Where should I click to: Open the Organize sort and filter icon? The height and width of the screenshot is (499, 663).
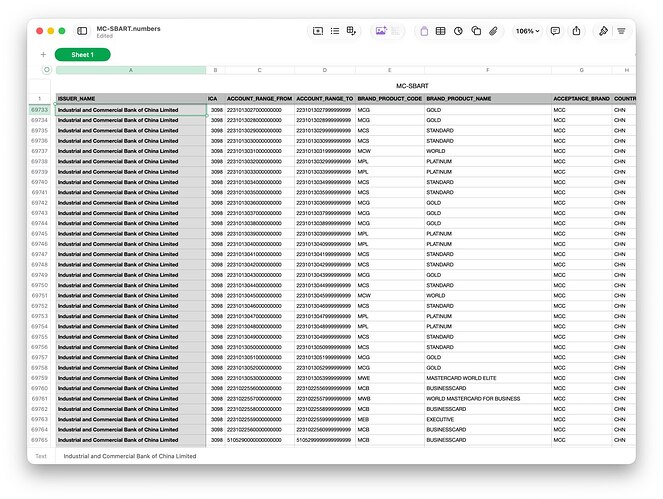click(x=621, y=31)
